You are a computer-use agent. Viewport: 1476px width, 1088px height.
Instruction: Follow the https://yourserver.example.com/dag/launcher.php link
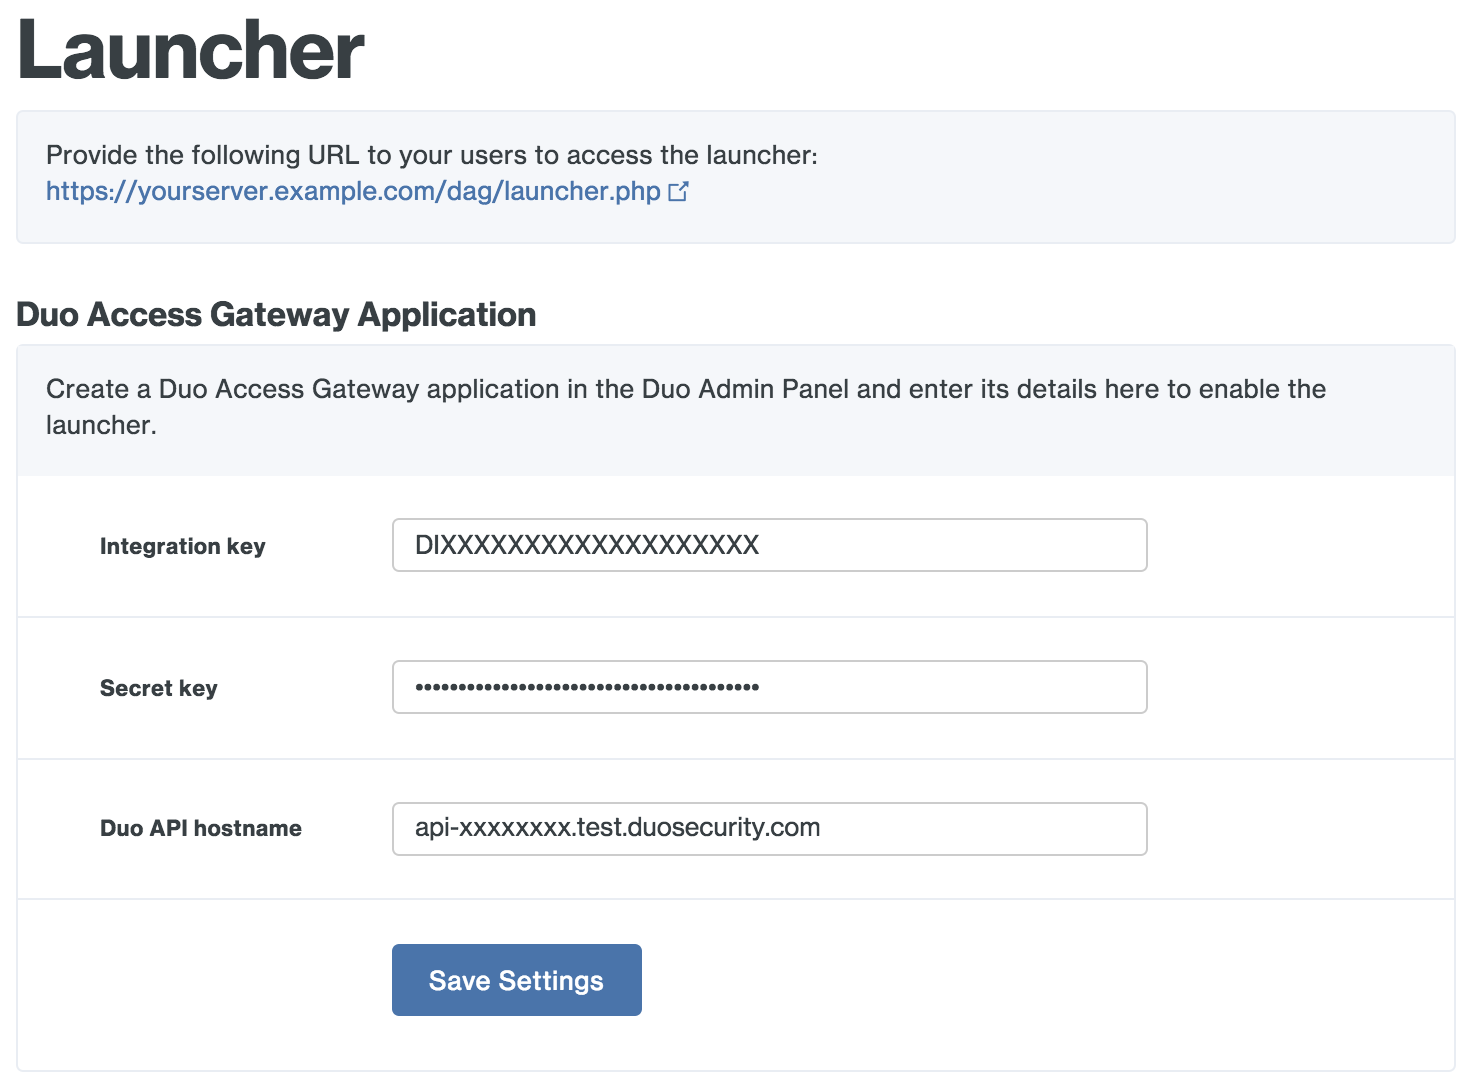[350, 191]
